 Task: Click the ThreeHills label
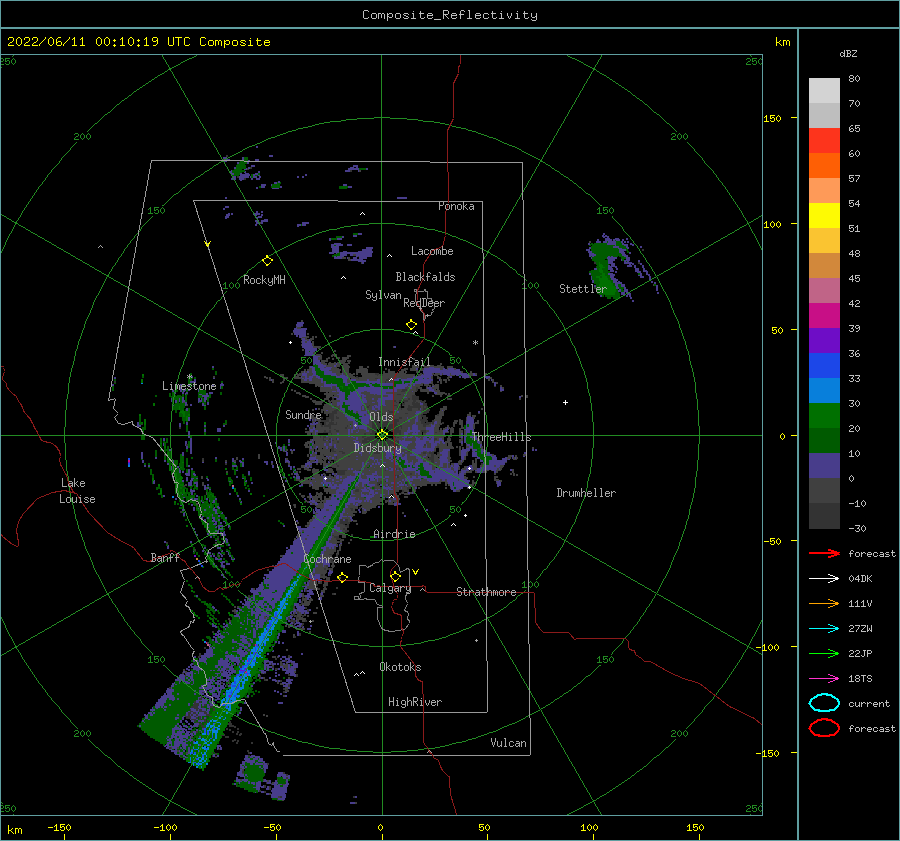[502, 437]
